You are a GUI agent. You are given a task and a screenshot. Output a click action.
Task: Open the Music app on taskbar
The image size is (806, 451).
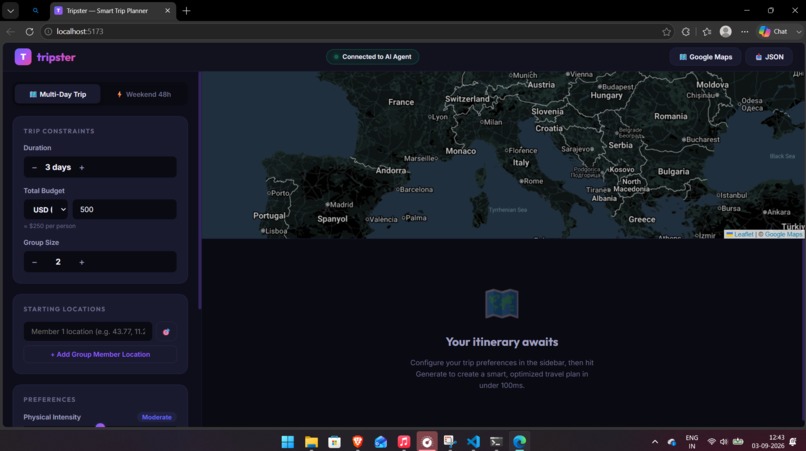tap(404, 441)
